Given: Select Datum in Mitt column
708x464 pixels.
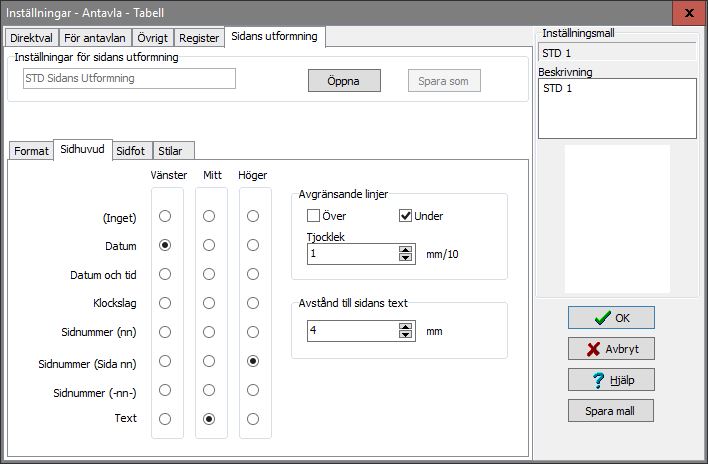Looking at the screenshot, I should [209, 245].
